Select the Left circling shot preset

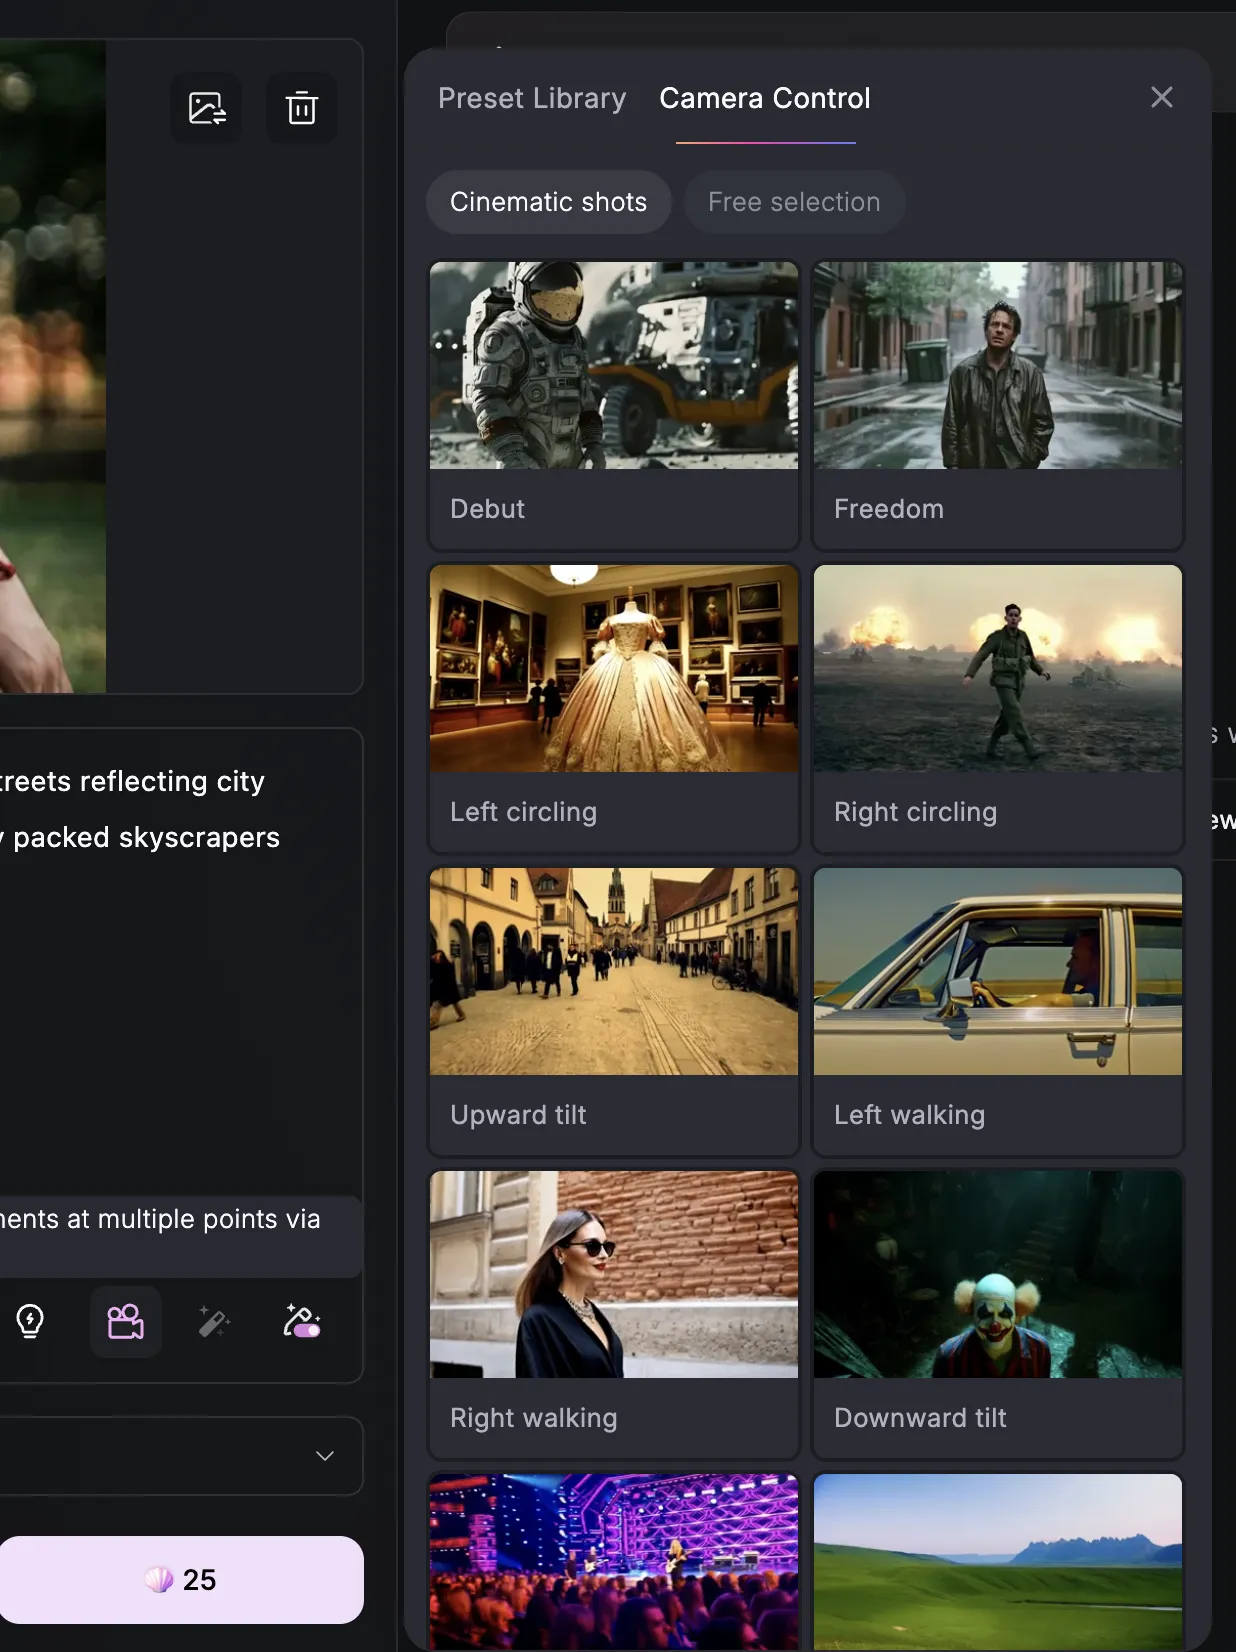coord(614,707)
